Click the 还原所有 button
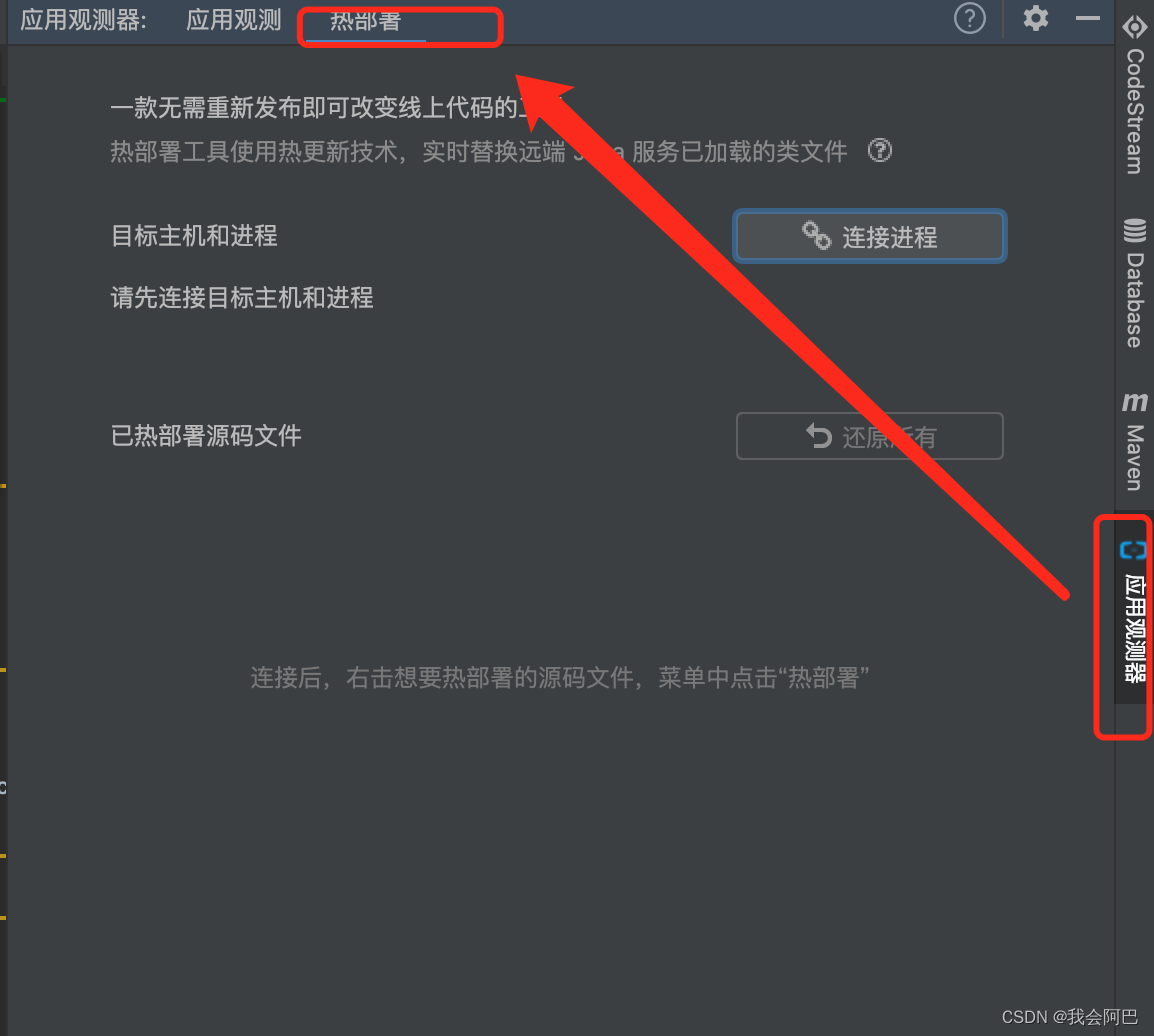 869,436
